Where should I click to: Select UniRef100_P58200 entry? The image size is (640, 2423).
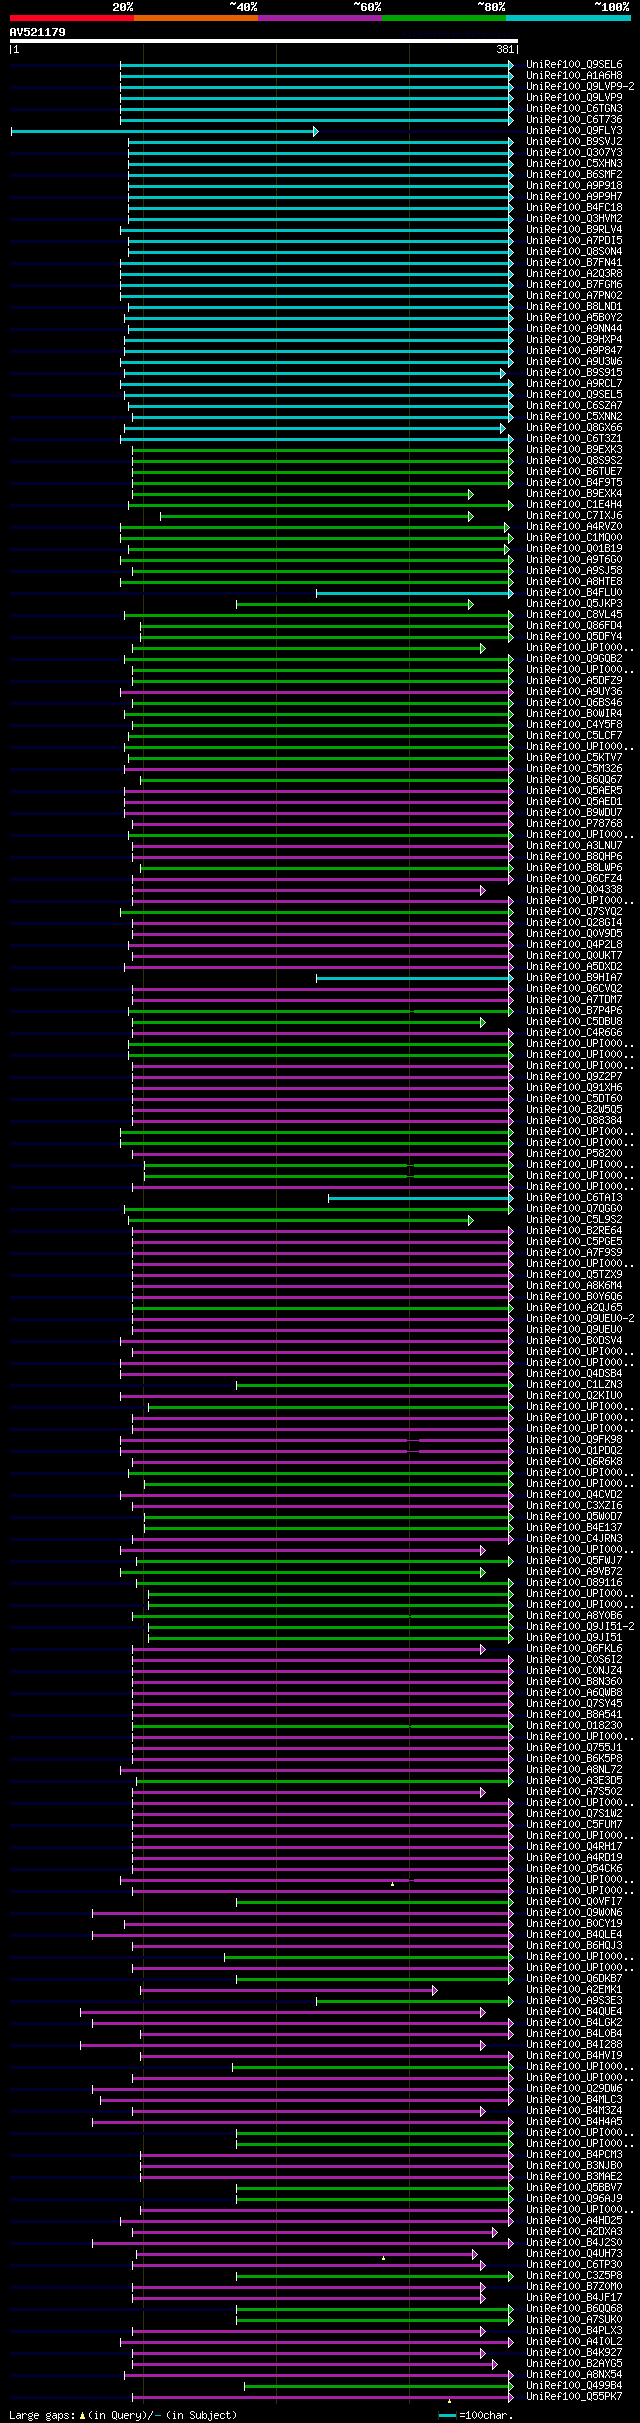pyautogui.click(x=574, y=1154)
